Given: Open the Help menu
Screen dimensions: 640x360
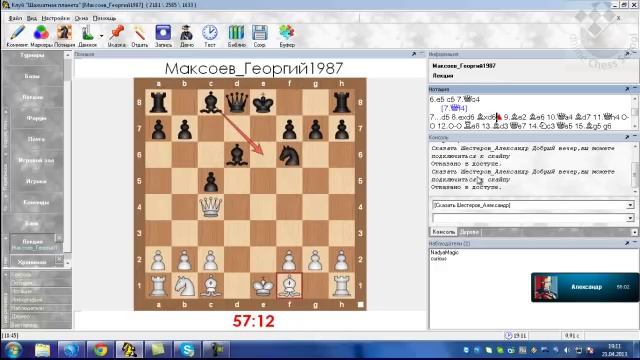Looking at the screenshot, I should click(104, 18).
